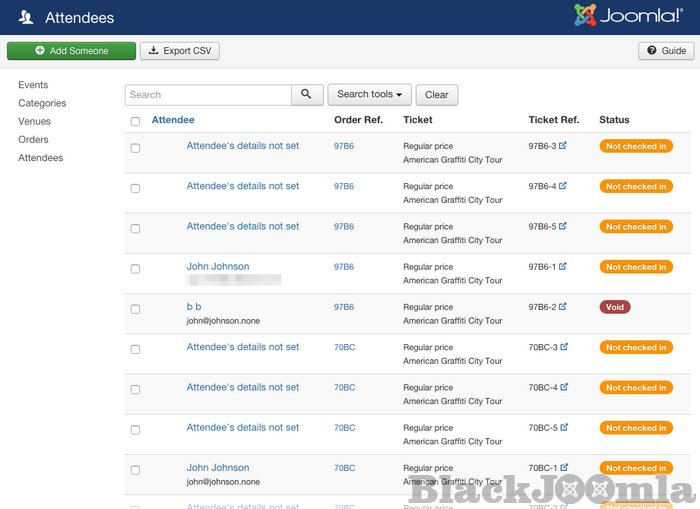Viewport: 700px width, 509px height.
Task: Open external link icon beside ticket 97B6-1
Action: 563,267
